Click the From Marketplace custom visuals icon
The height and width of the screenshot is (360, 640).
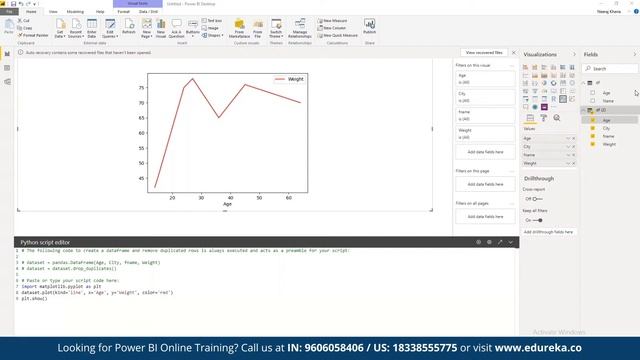(x=239, y=28)
